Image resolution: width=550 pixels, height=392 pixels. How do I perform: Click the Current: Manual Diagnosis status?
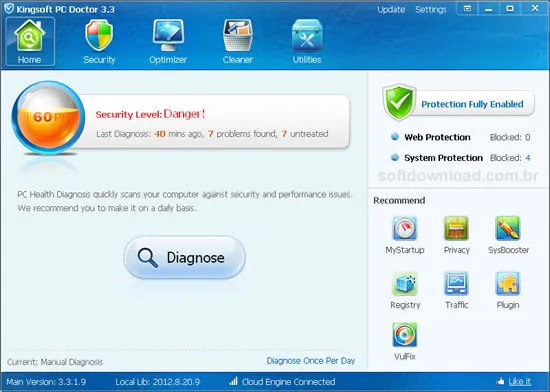point(55,362)
